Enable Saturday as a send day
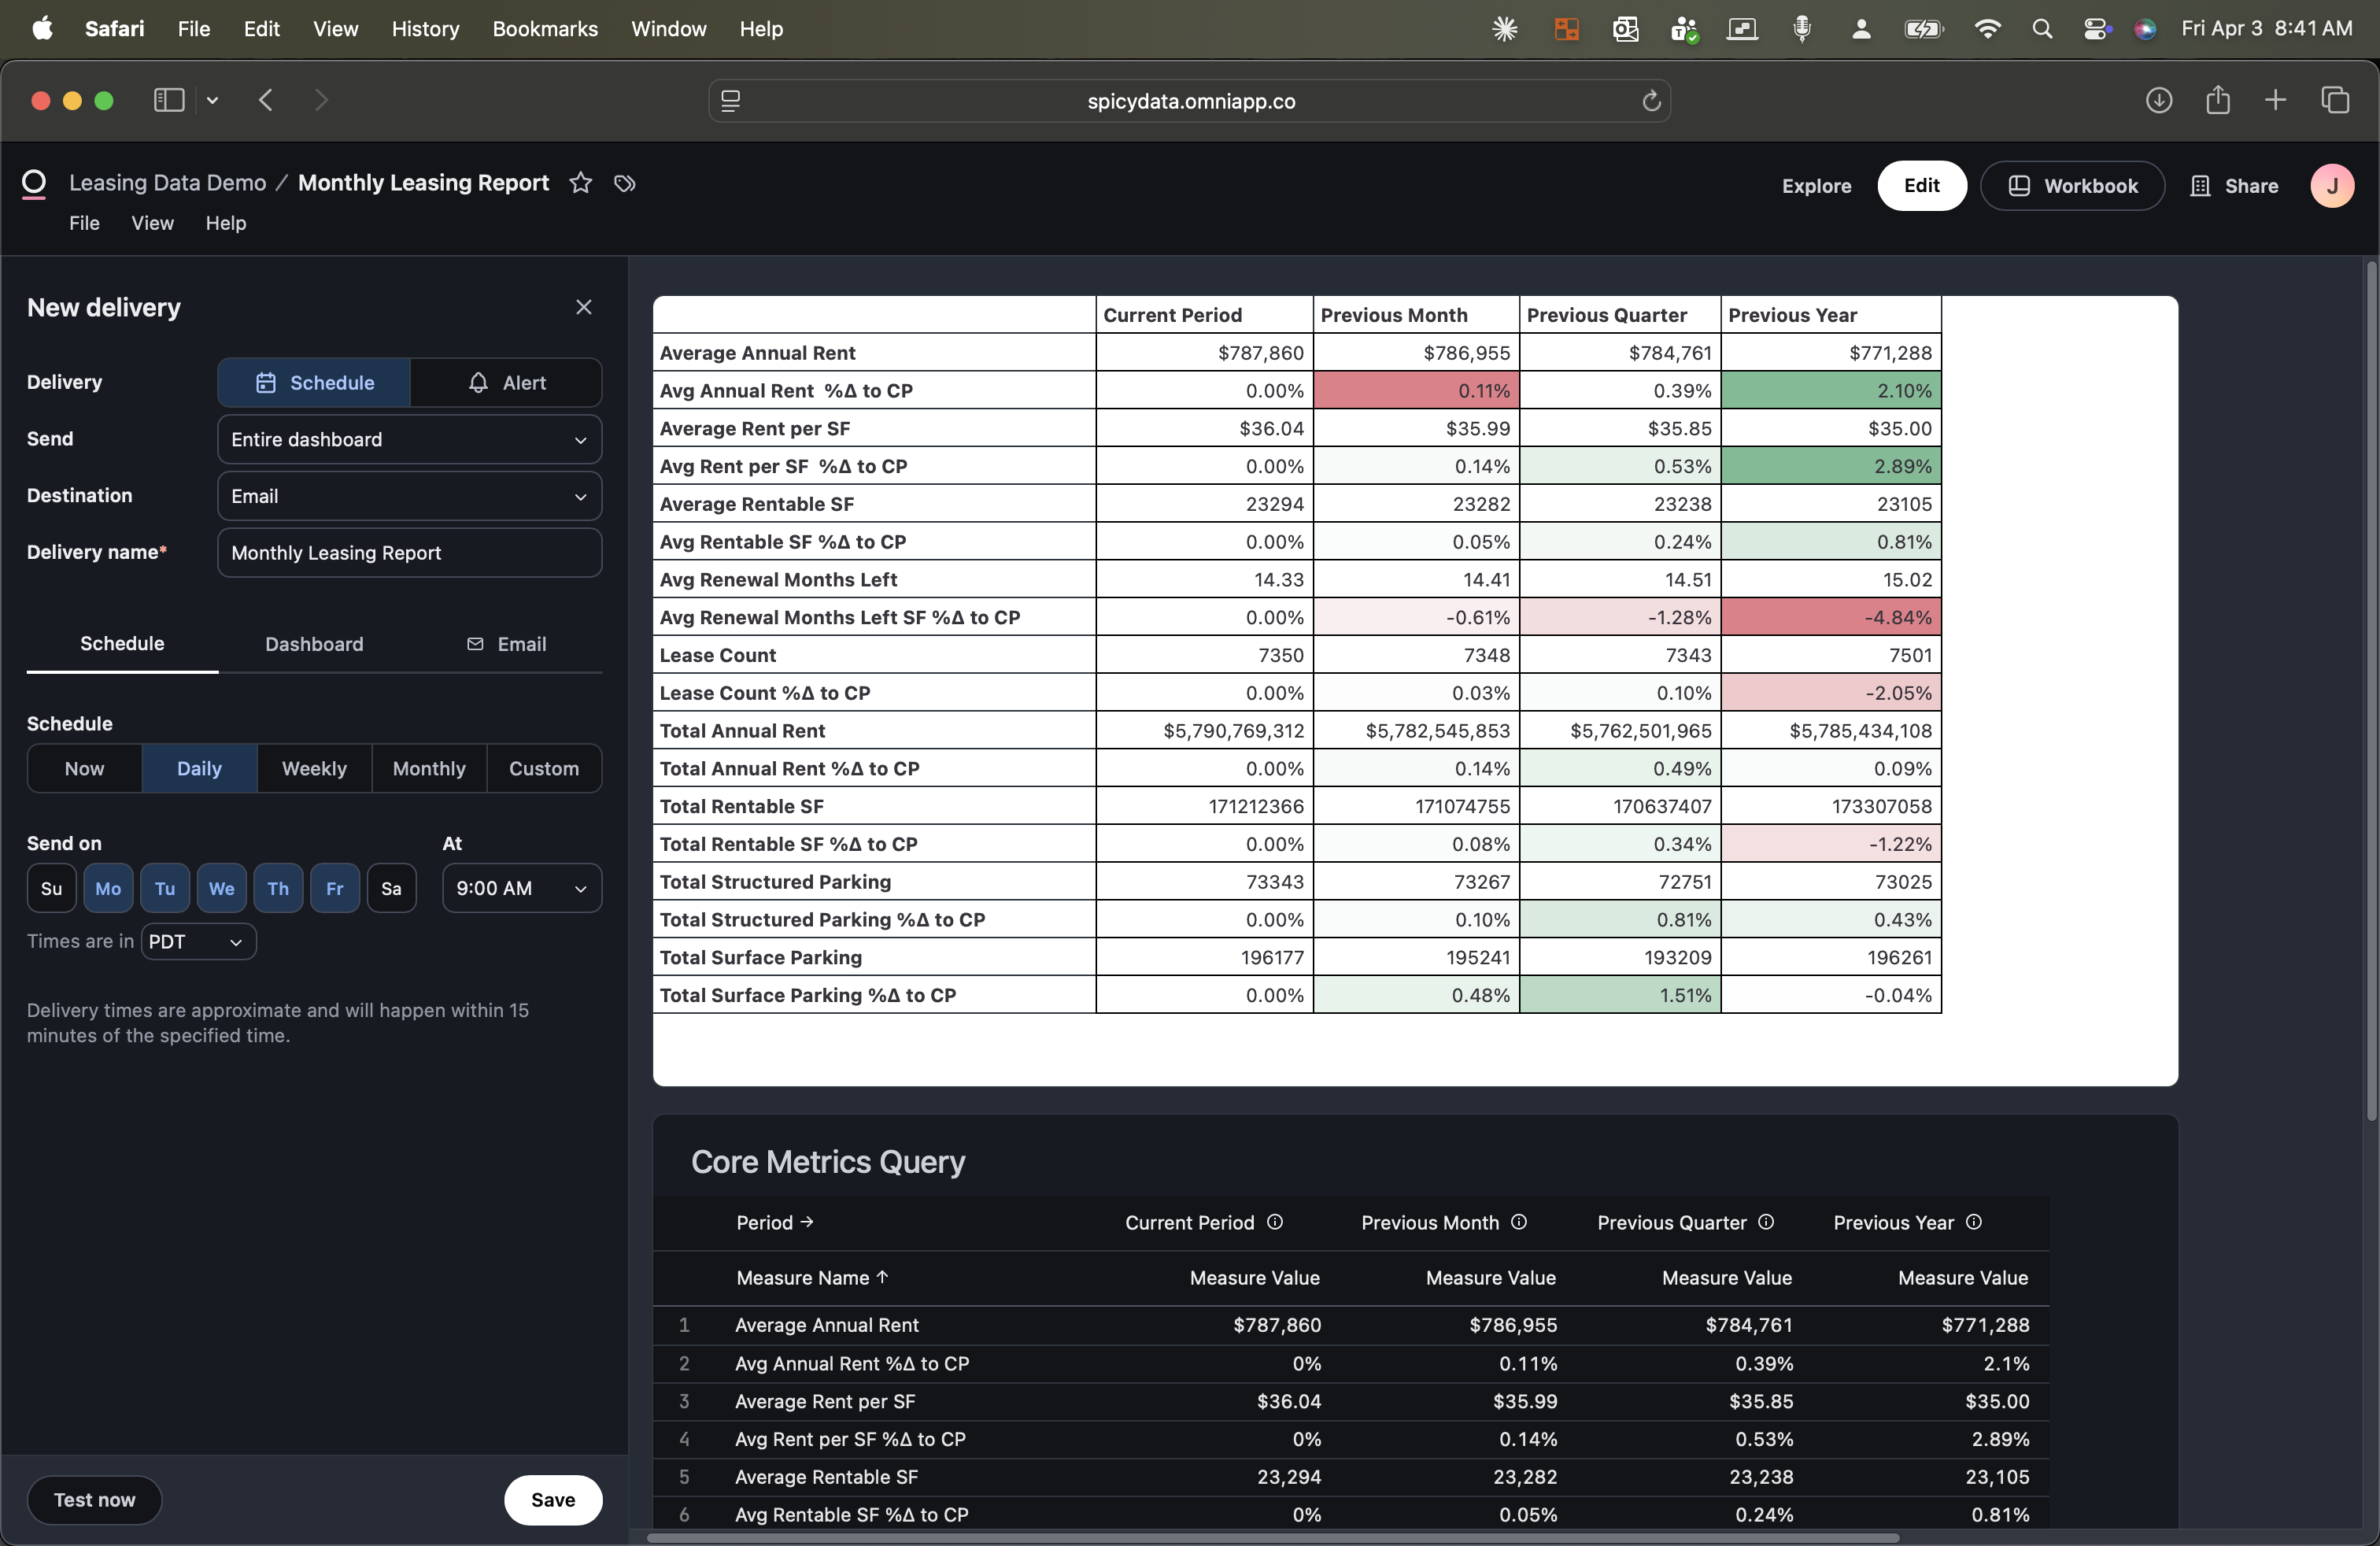The width and height of the screenshot is (2380, 1546). pos(391,888)
